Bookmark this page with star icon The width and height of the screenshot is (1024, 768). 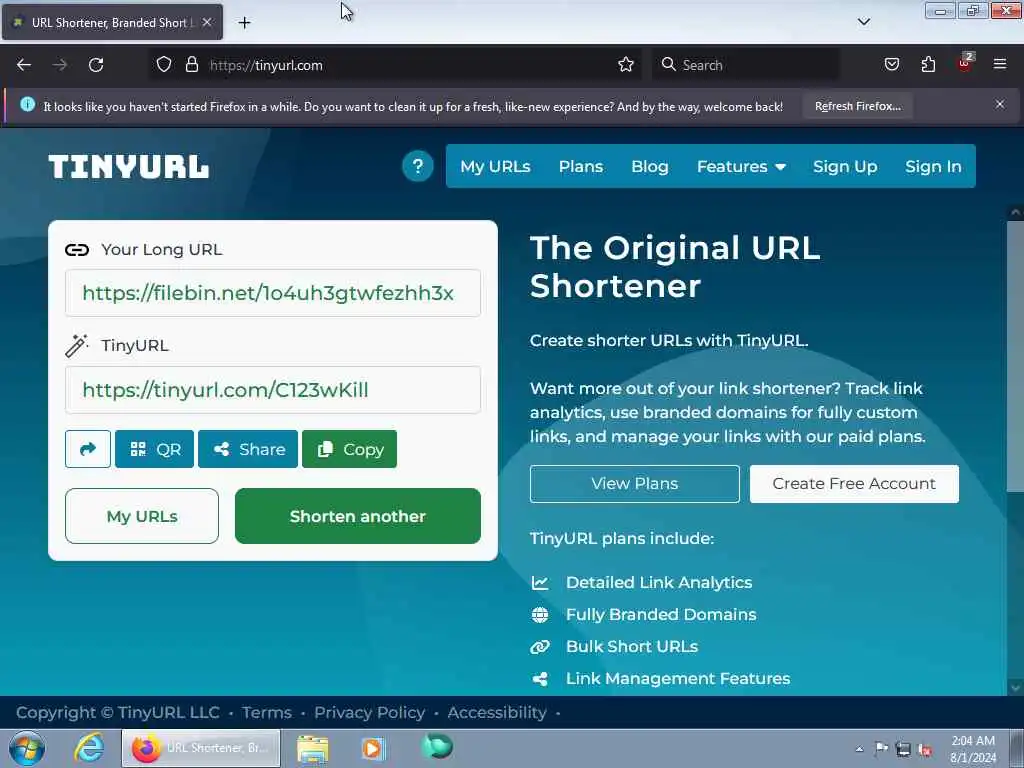click(626, 65)
